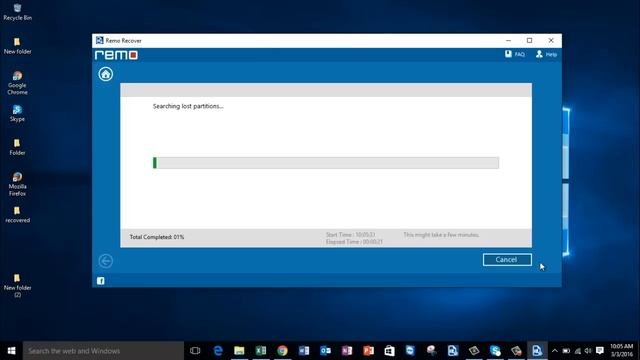This screenshot has height=360, width=640.
Task: Open the Windows Start menu
Action: click(x=11, y=351)
